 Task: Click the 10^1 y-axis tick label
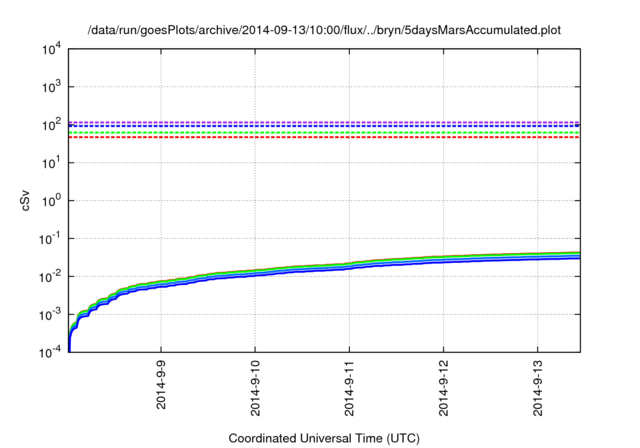pos(52,163)
